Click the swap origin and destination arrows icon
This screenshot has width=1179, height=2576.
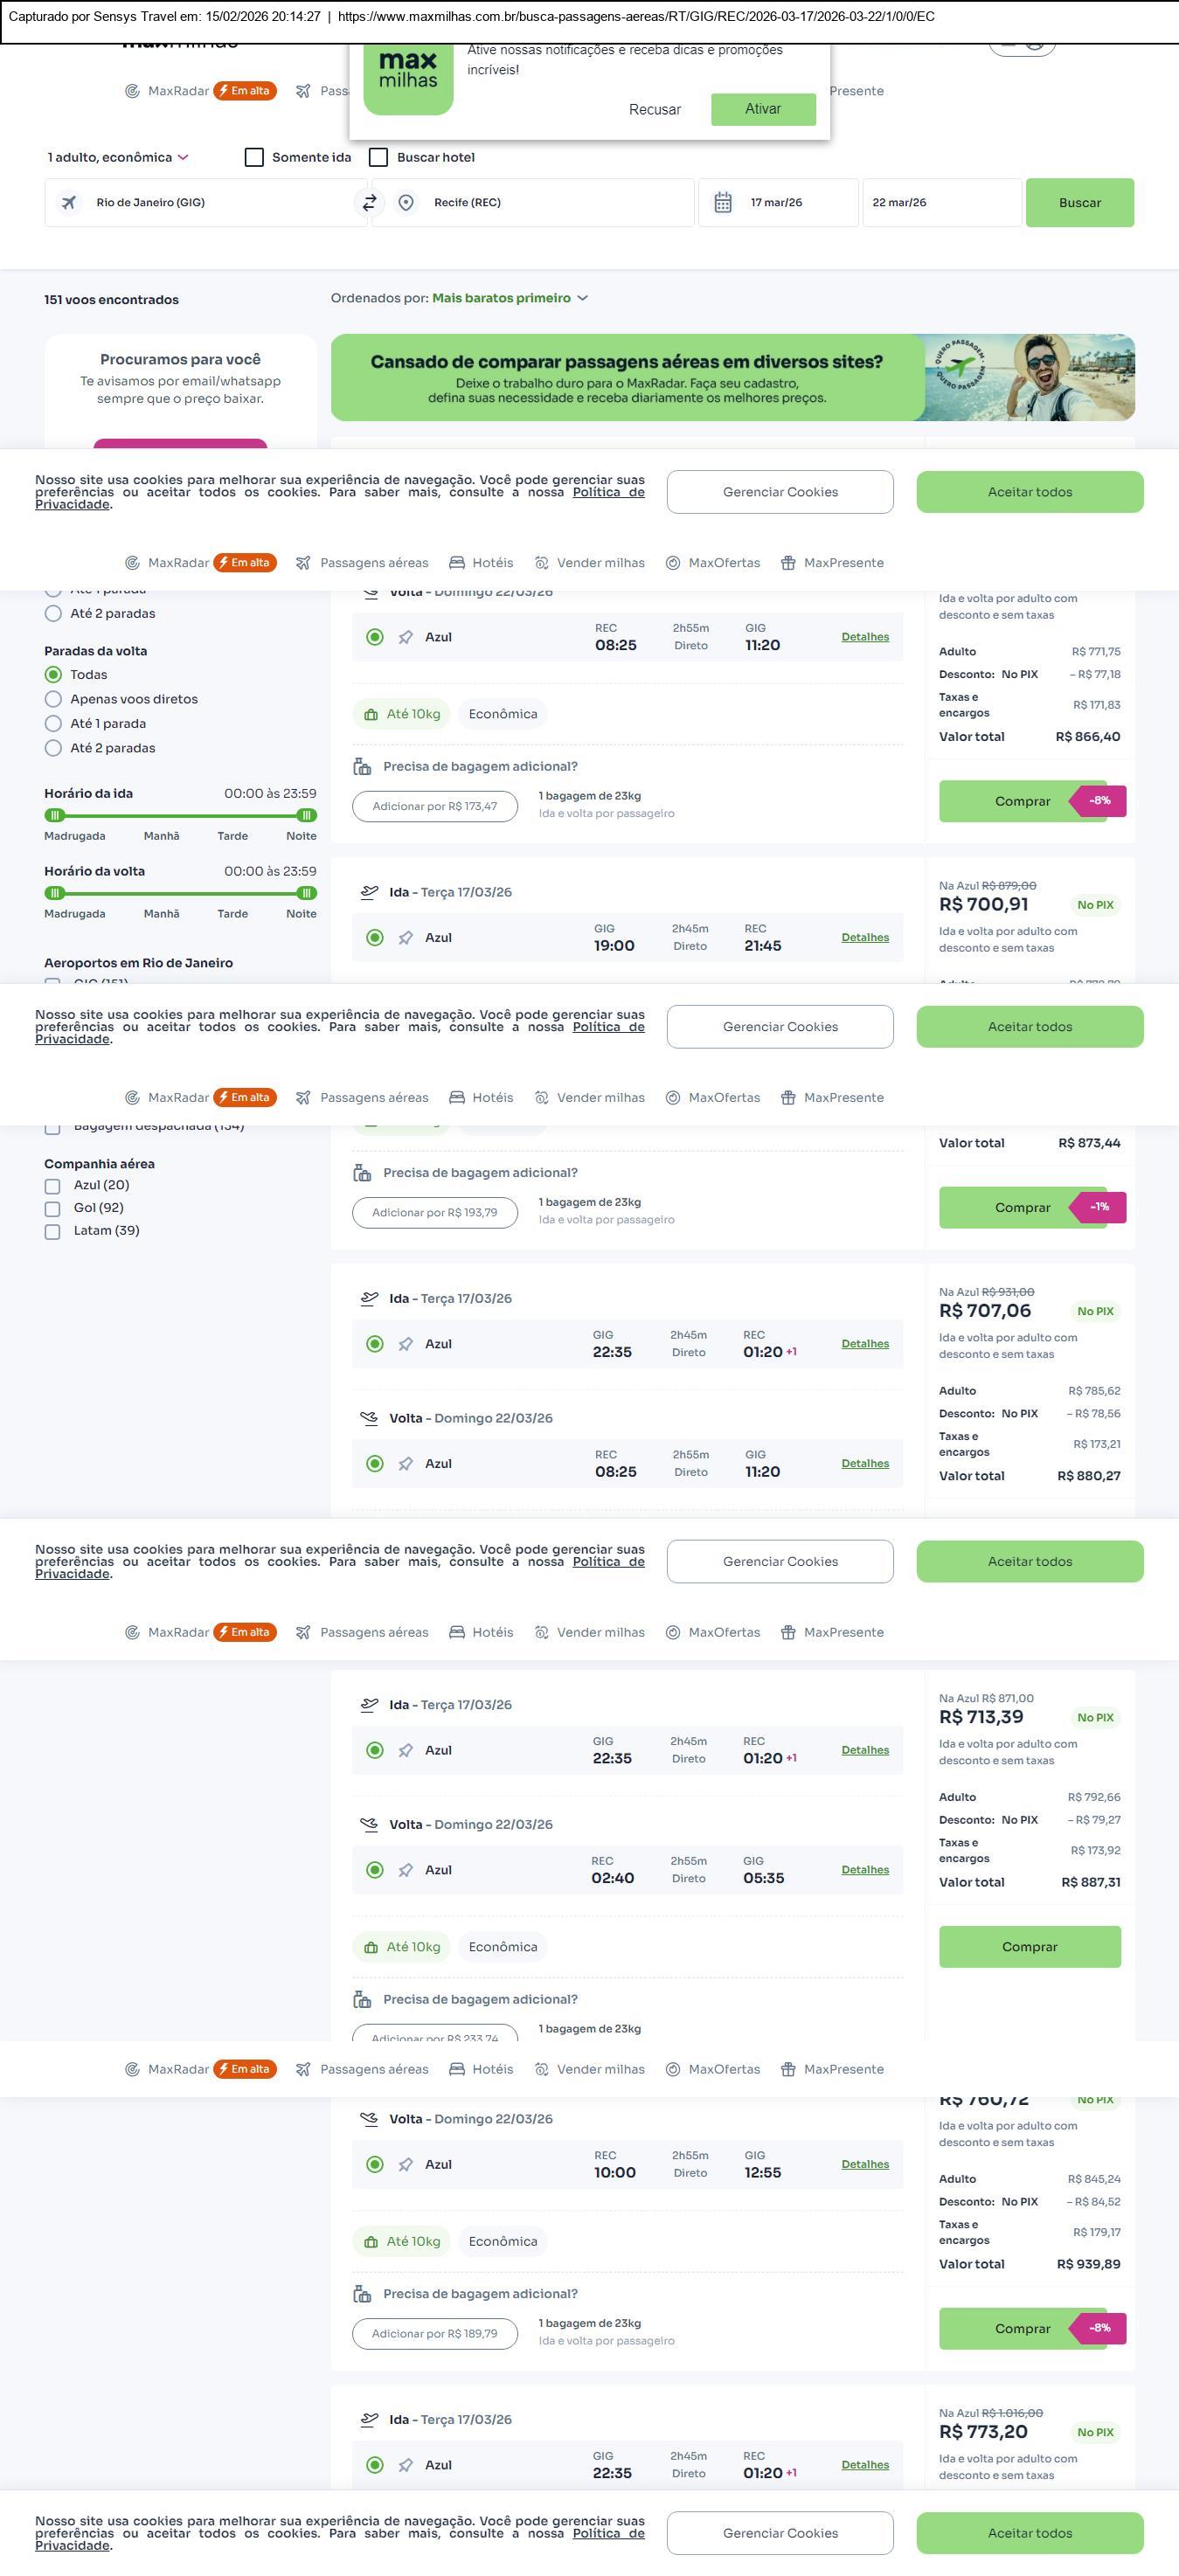369,203
